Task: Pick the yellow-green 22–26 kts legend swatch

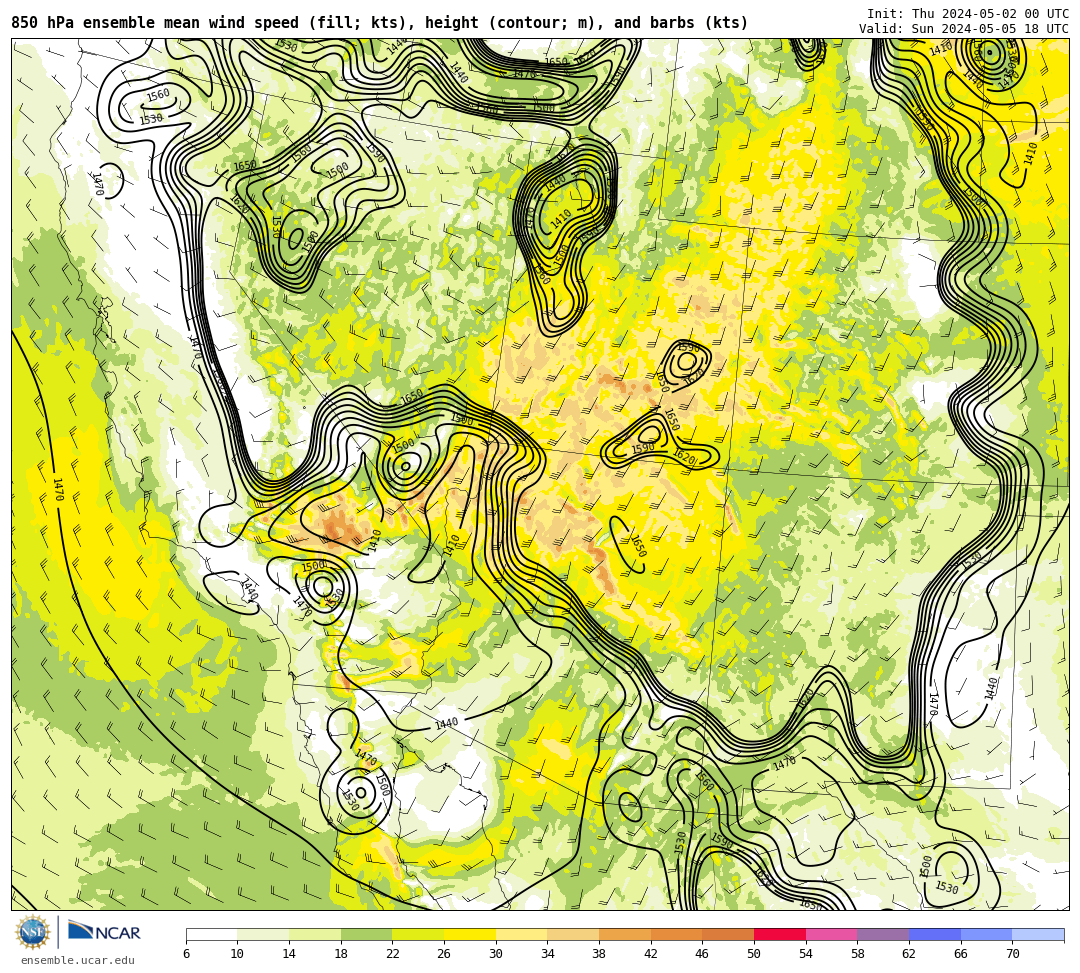Action: [x=418, y=934]
